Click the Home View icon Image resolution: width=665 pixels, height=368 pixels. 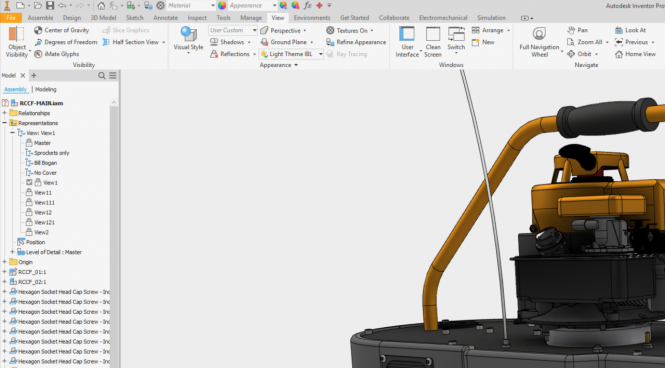click(619, 54)
